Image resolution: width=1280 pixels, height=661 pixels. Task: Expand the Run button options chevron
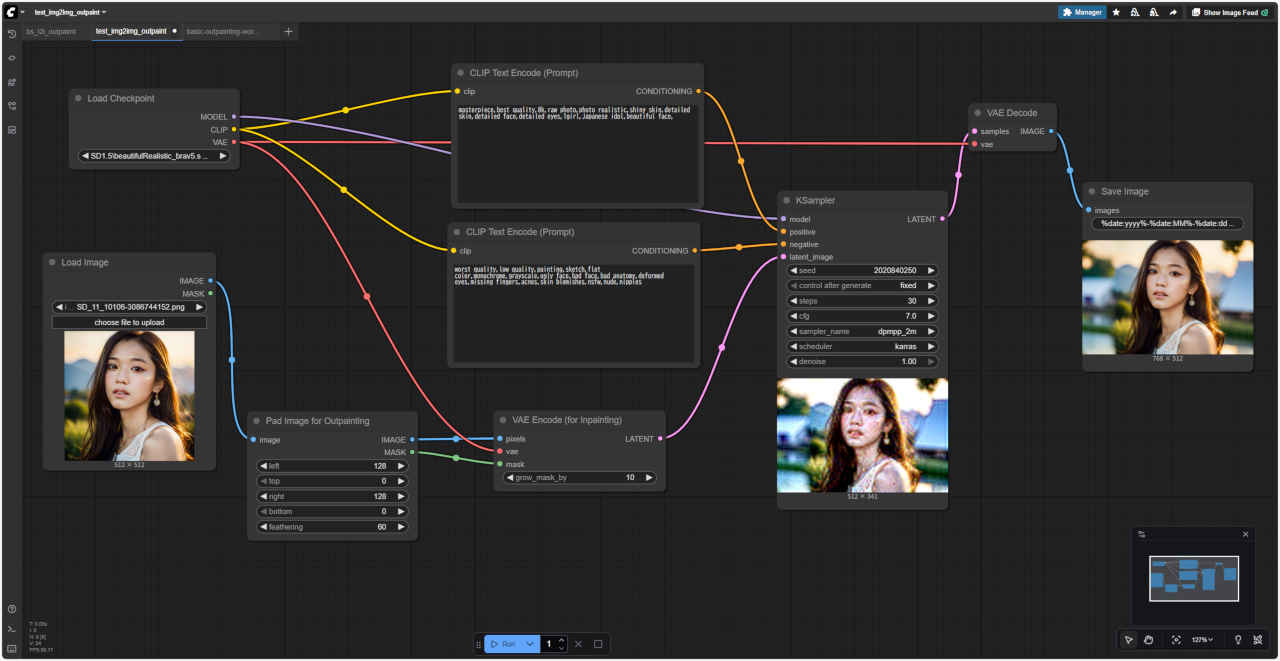(530, 644)
